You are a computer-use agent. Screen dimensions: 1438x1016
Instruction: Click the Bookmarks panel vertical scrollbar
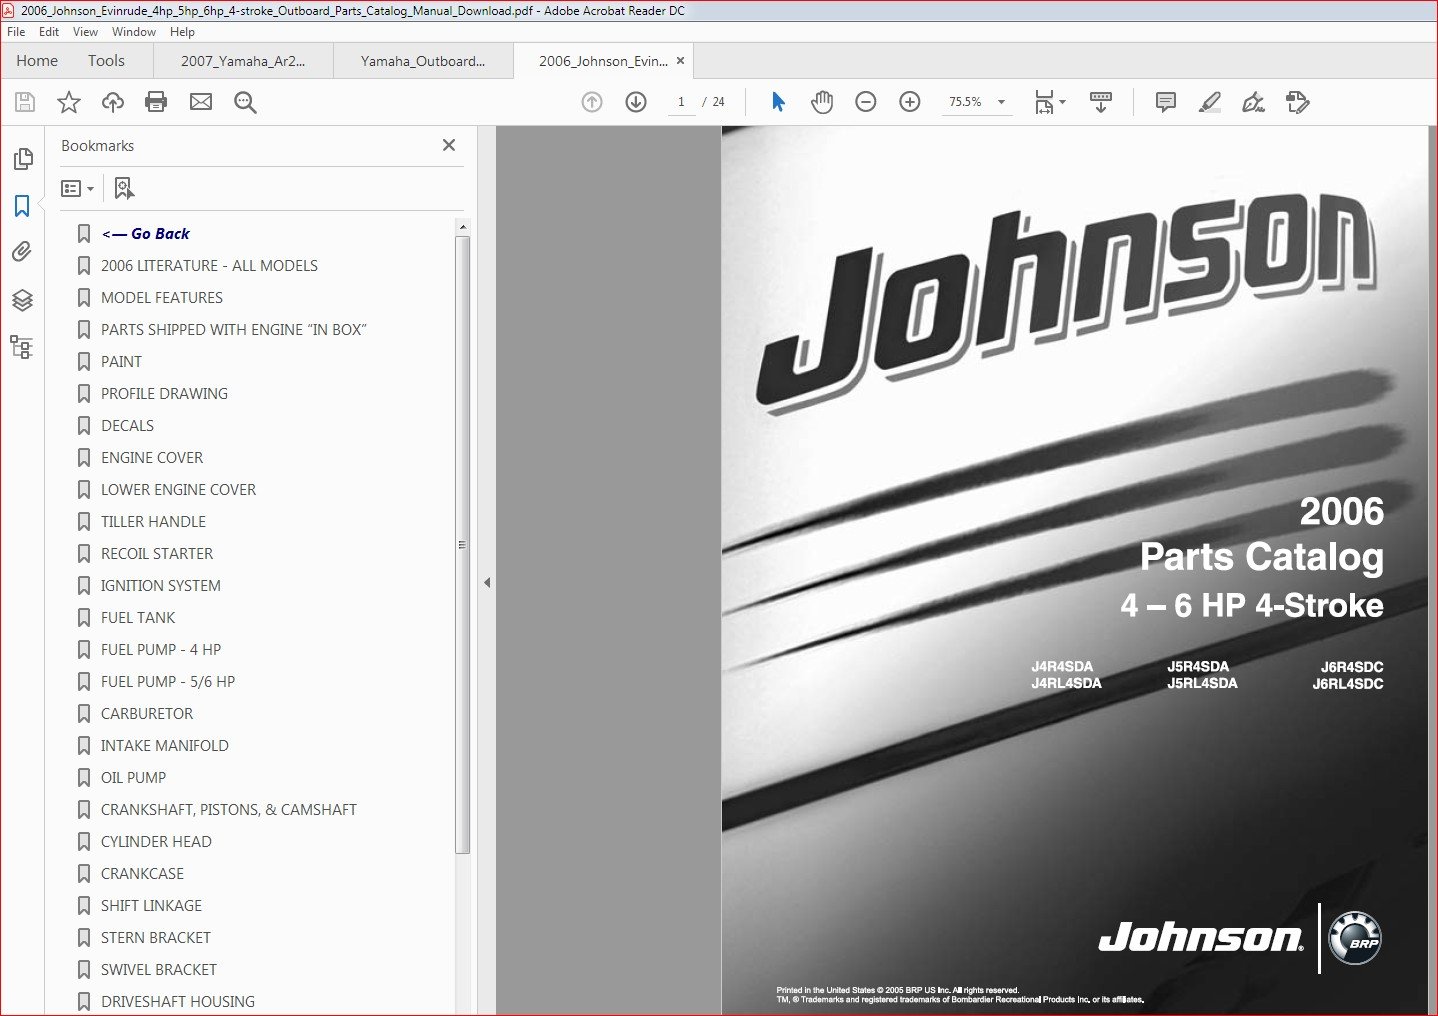tap(462, 545)
